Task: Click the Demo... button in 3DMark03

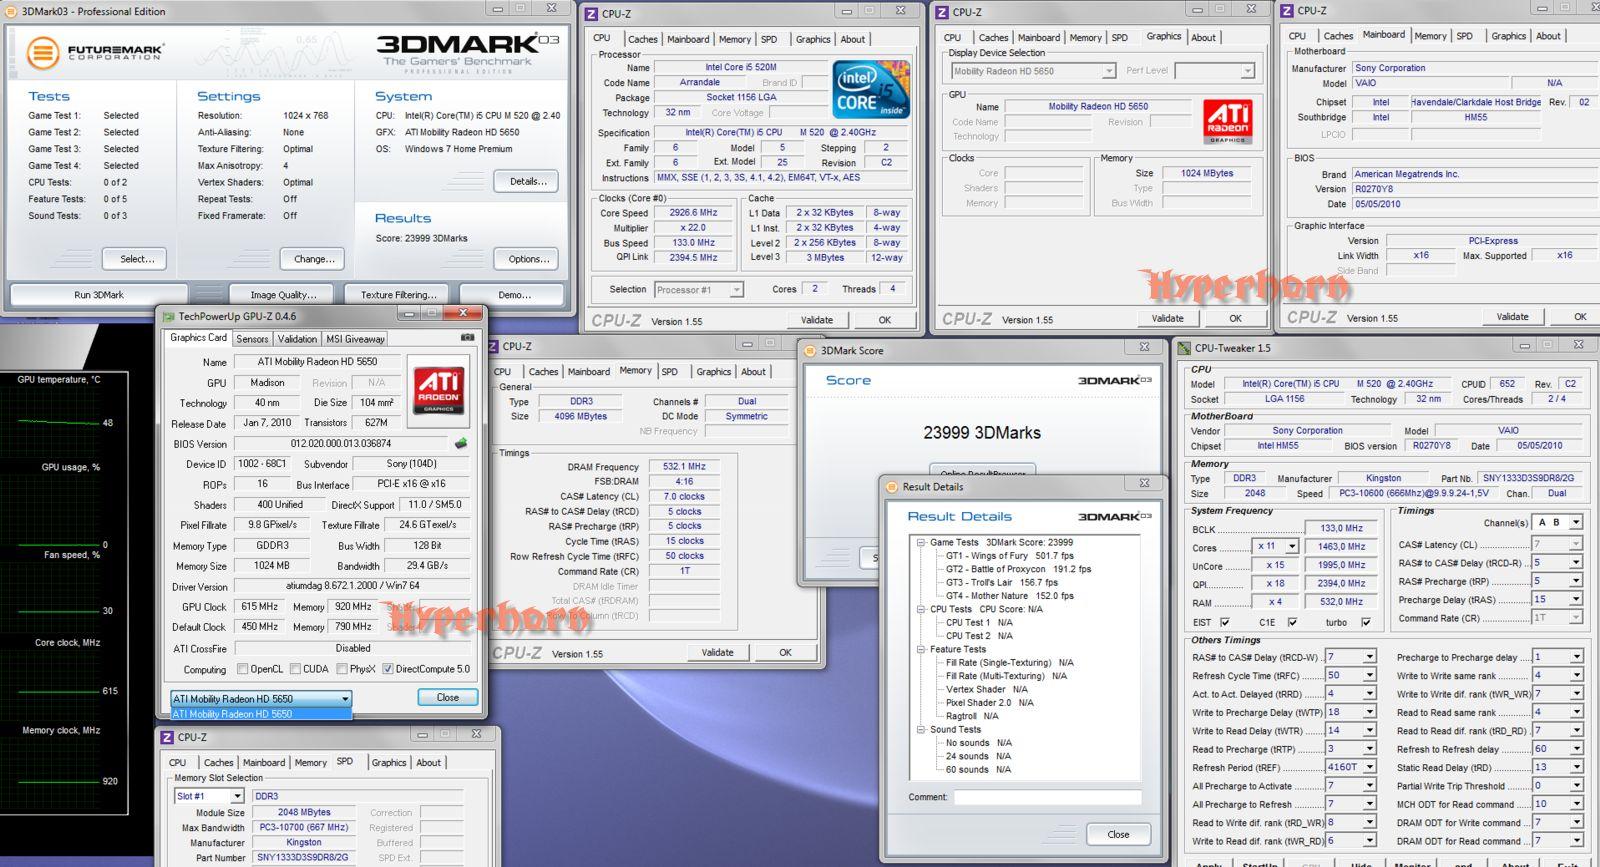Action: point(514,295)
